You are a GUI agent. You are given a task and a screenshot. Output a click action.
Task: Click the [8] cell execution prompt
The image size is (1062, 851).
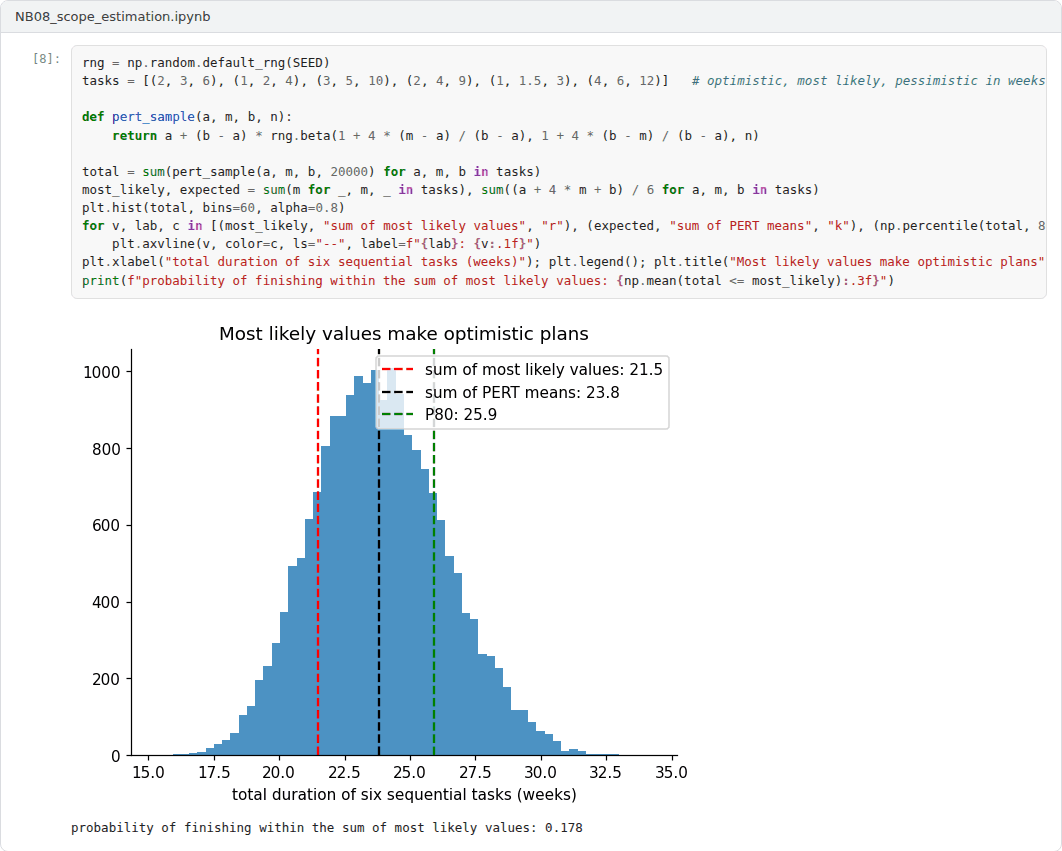[46, 59]
